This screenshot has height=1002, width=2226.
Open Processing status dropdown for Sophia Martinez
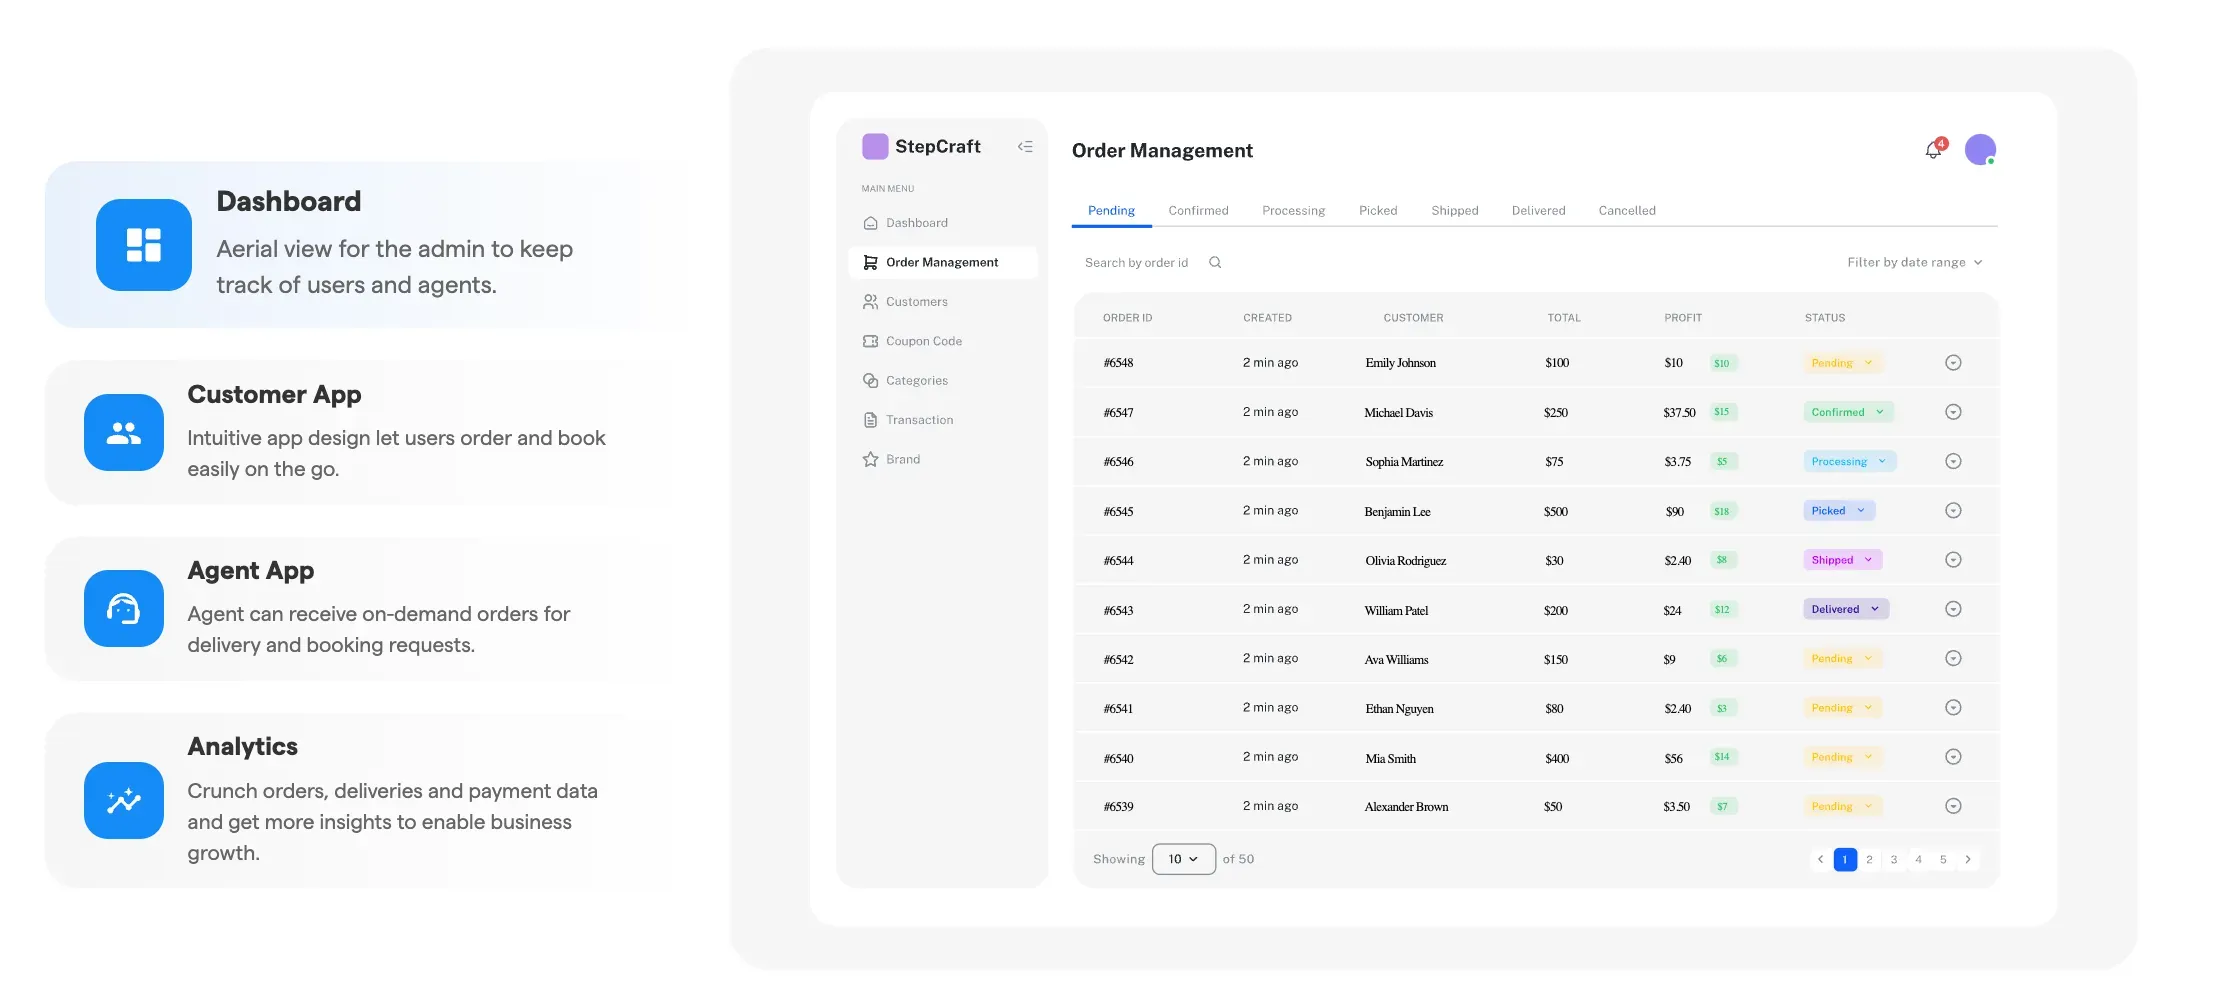(x=1849, y=461)
